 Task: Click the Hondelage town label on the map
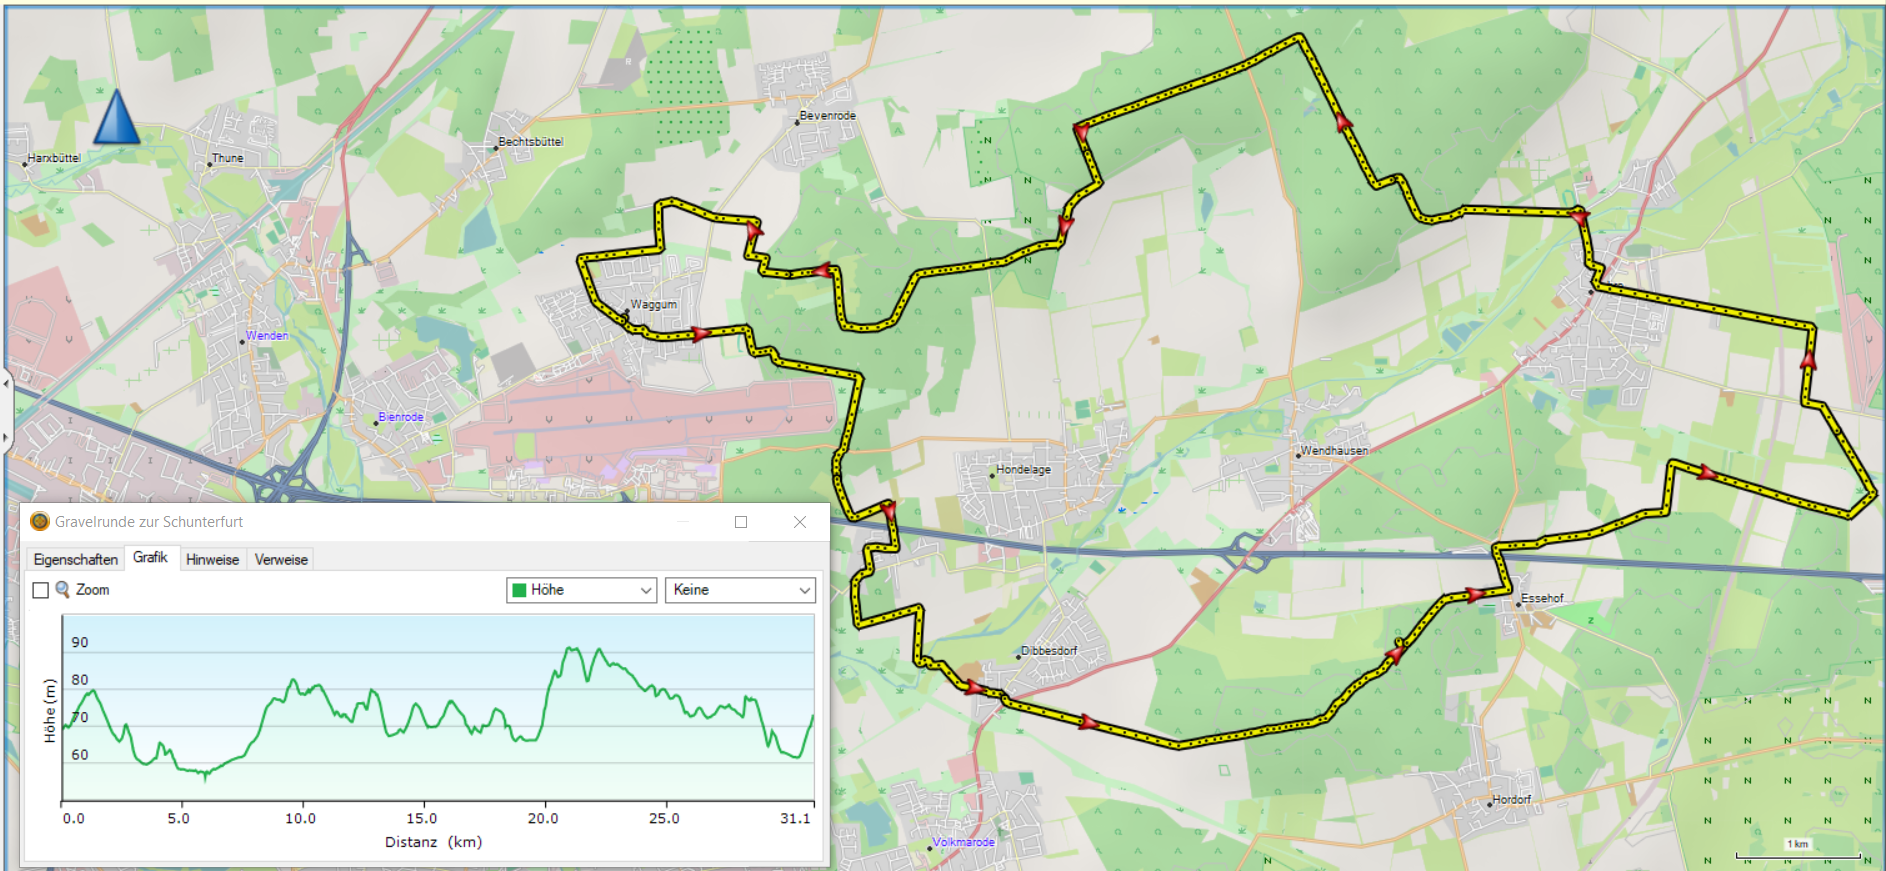[x=1023, y=469]
